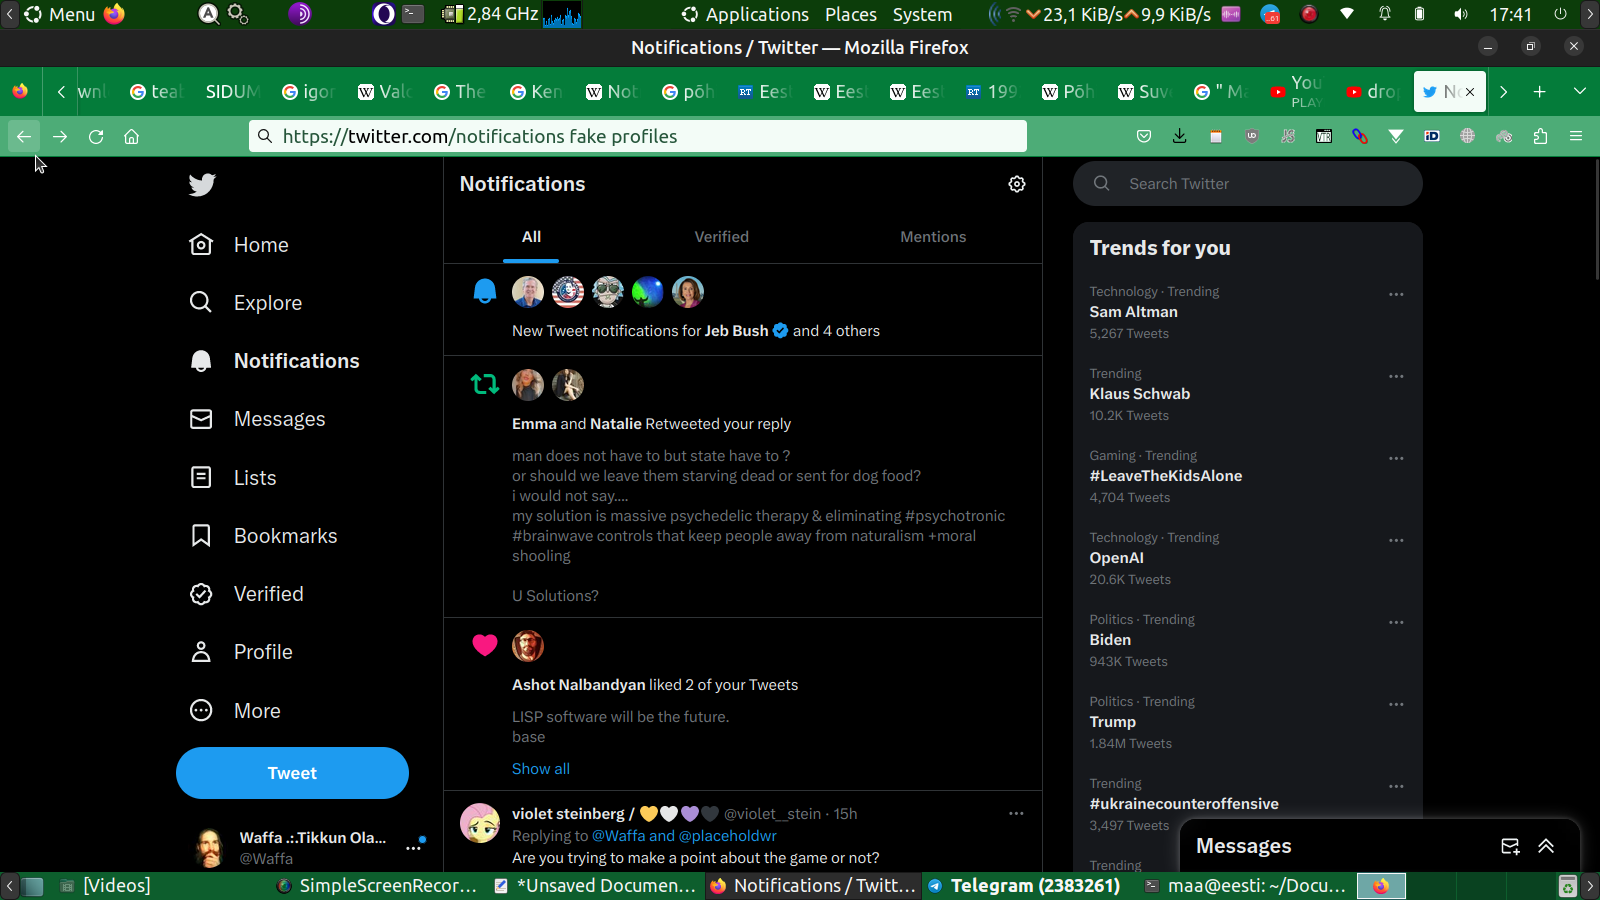Reload the current page
The width and height of the screenshot is (1600, 900).
[x=96, y=136]
